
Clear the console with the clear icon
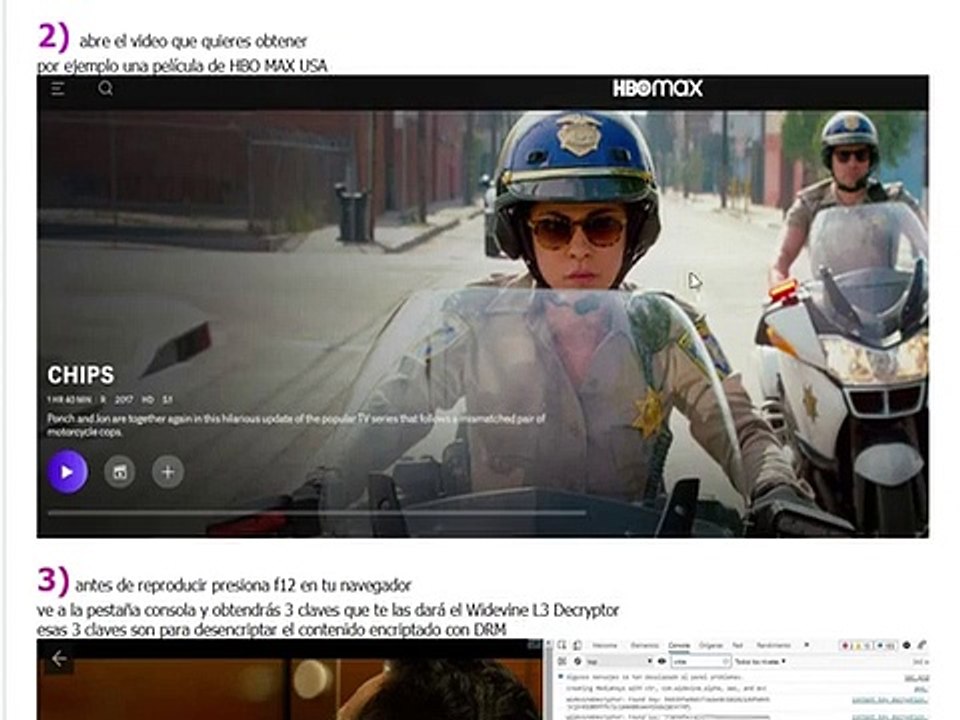577,661
